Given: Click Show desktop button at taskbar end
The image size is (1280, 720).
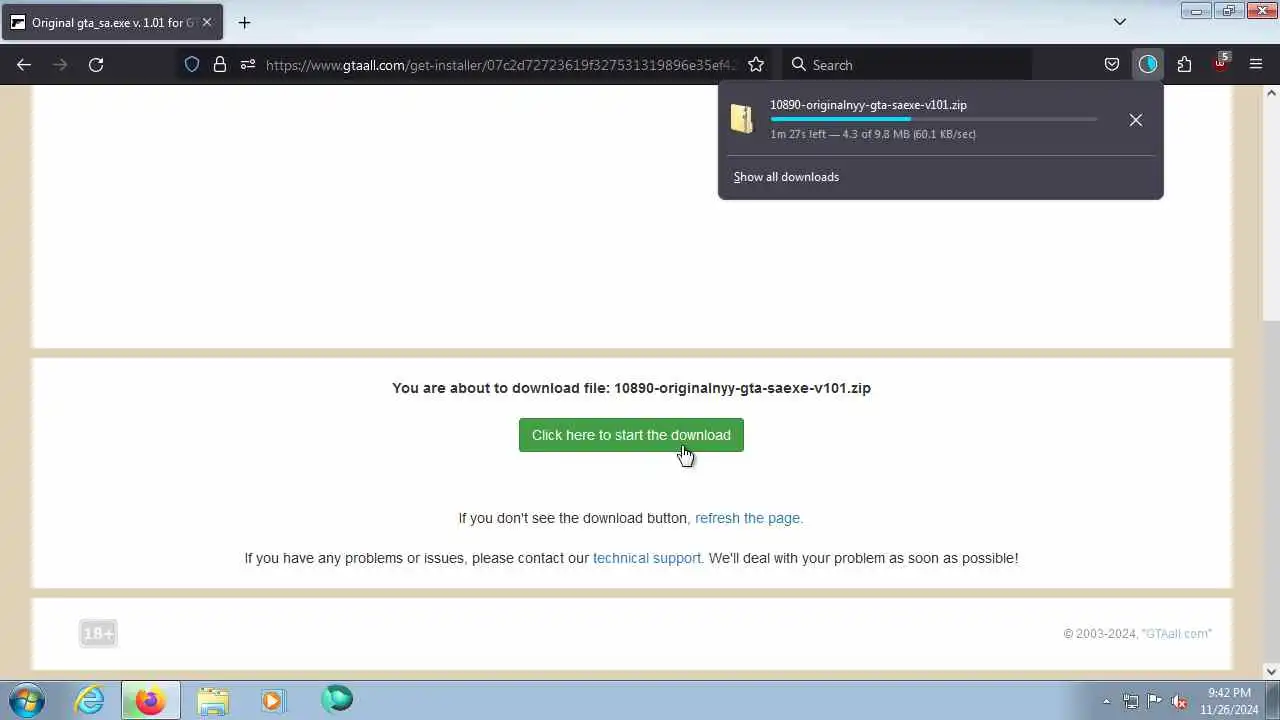Looking at the screenshot, I should [x=1273, y=700].
